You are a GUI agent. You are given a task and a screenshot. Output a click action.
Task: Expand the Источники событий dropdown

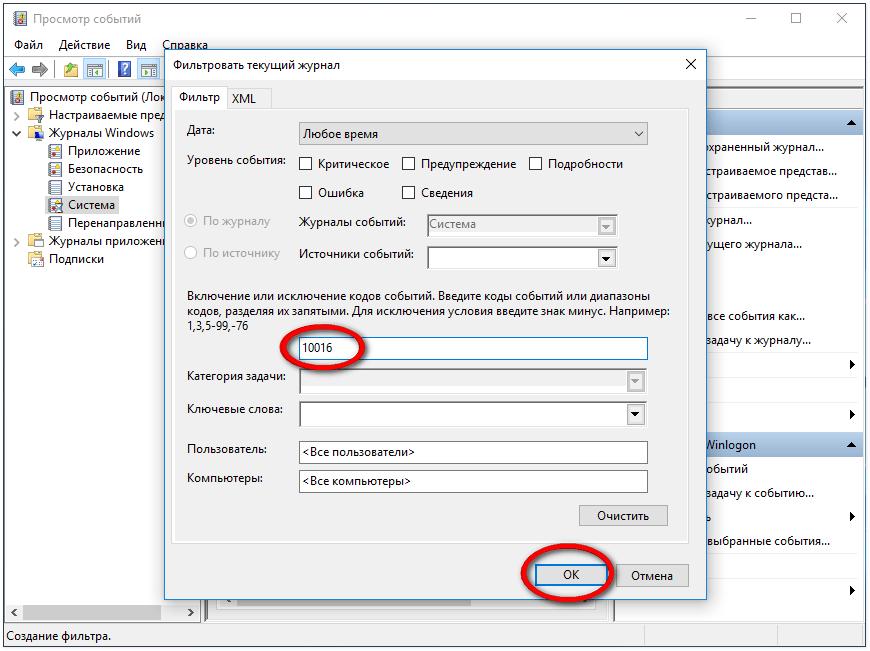click(605, 258)
